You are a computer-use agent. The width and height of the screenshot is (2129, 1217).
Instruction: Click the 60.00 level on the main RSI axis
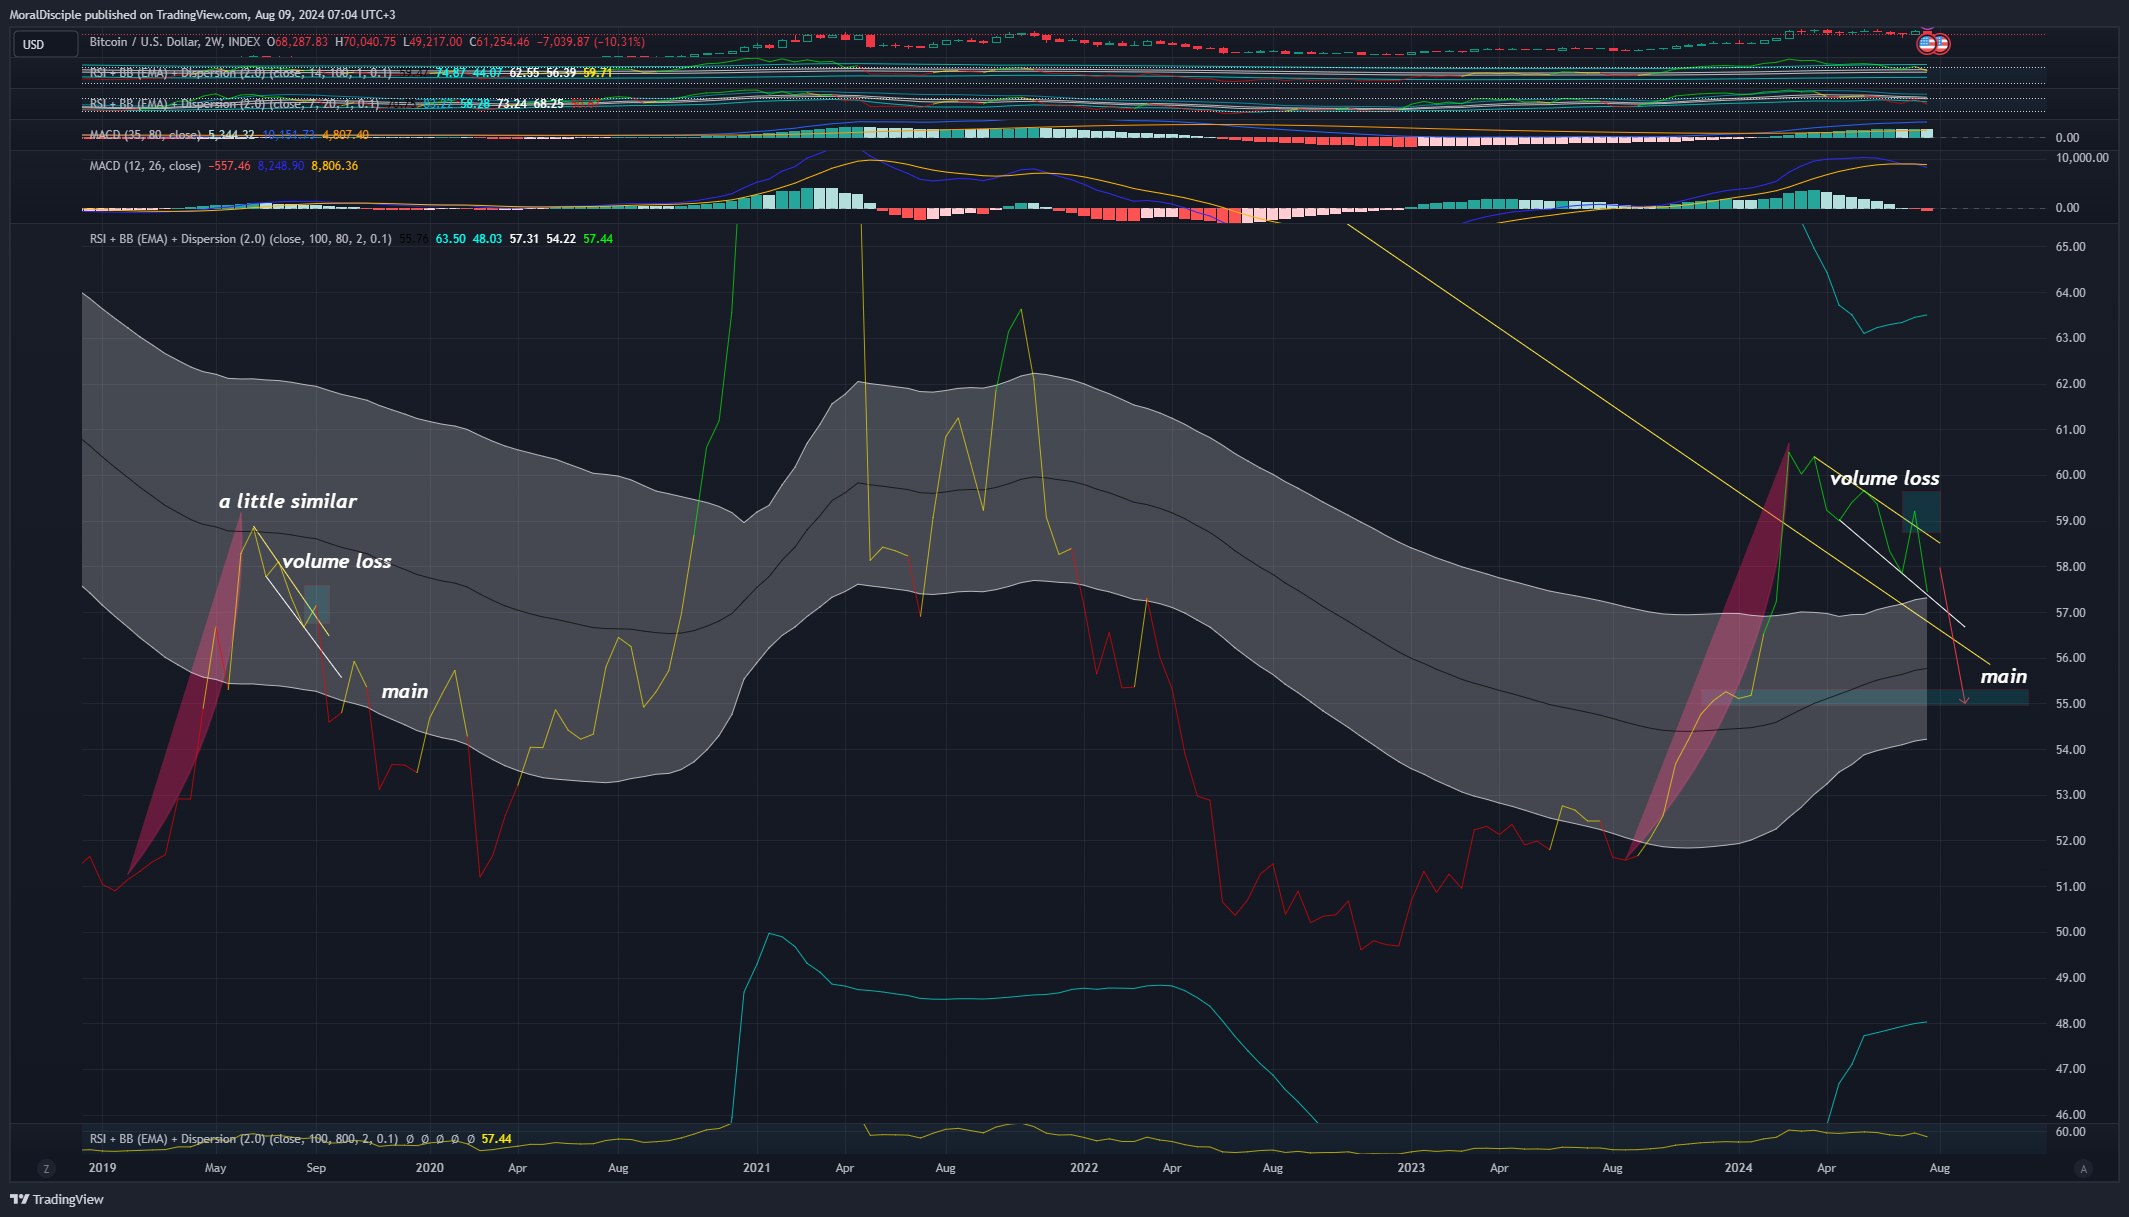[x=2070, y=475]
